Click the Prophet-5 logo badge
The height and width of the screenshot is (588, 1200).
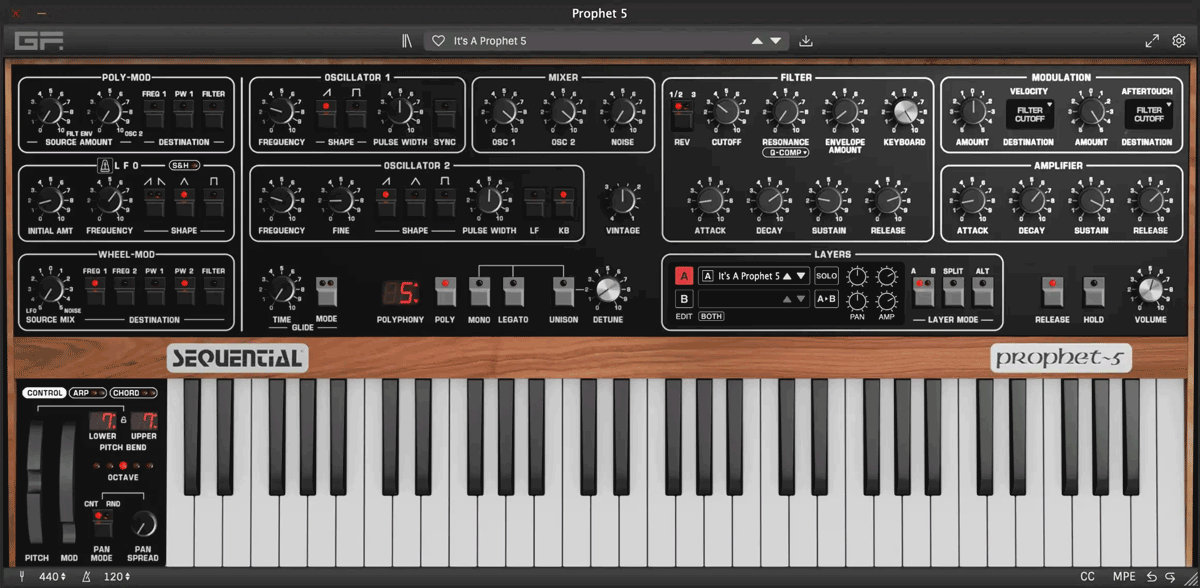1061,358
